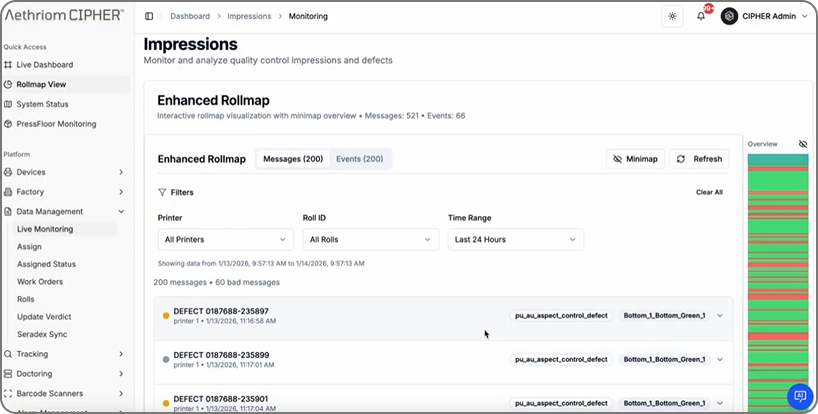The width and height of the screenshot is (818, 414).
Task: Open the Last 24 Hours dropdown
Action: 515,240
